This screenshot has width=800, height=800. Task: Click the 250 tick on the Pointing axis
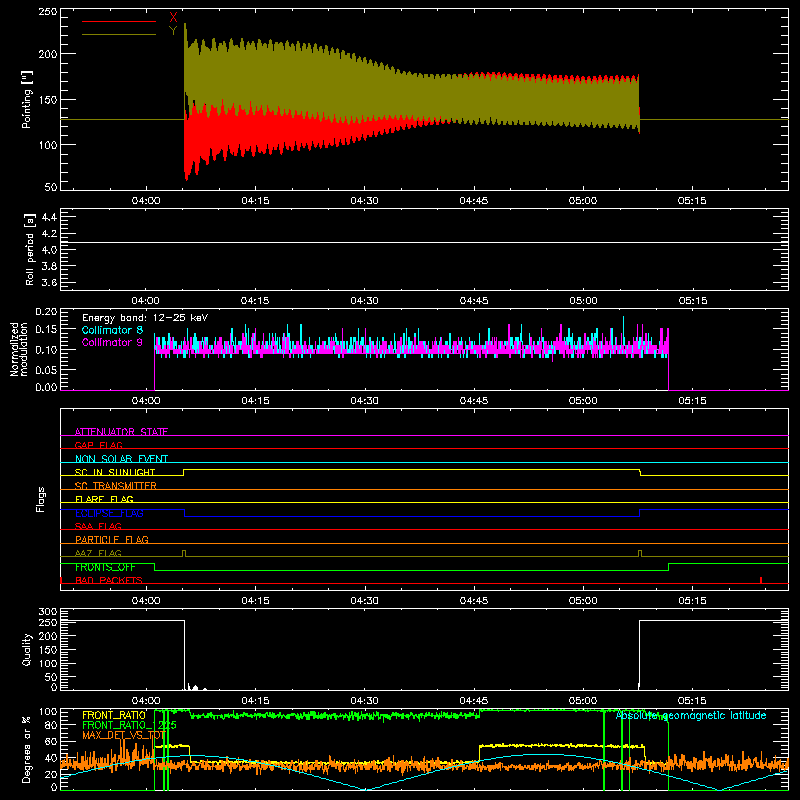(x=47, y=11)
